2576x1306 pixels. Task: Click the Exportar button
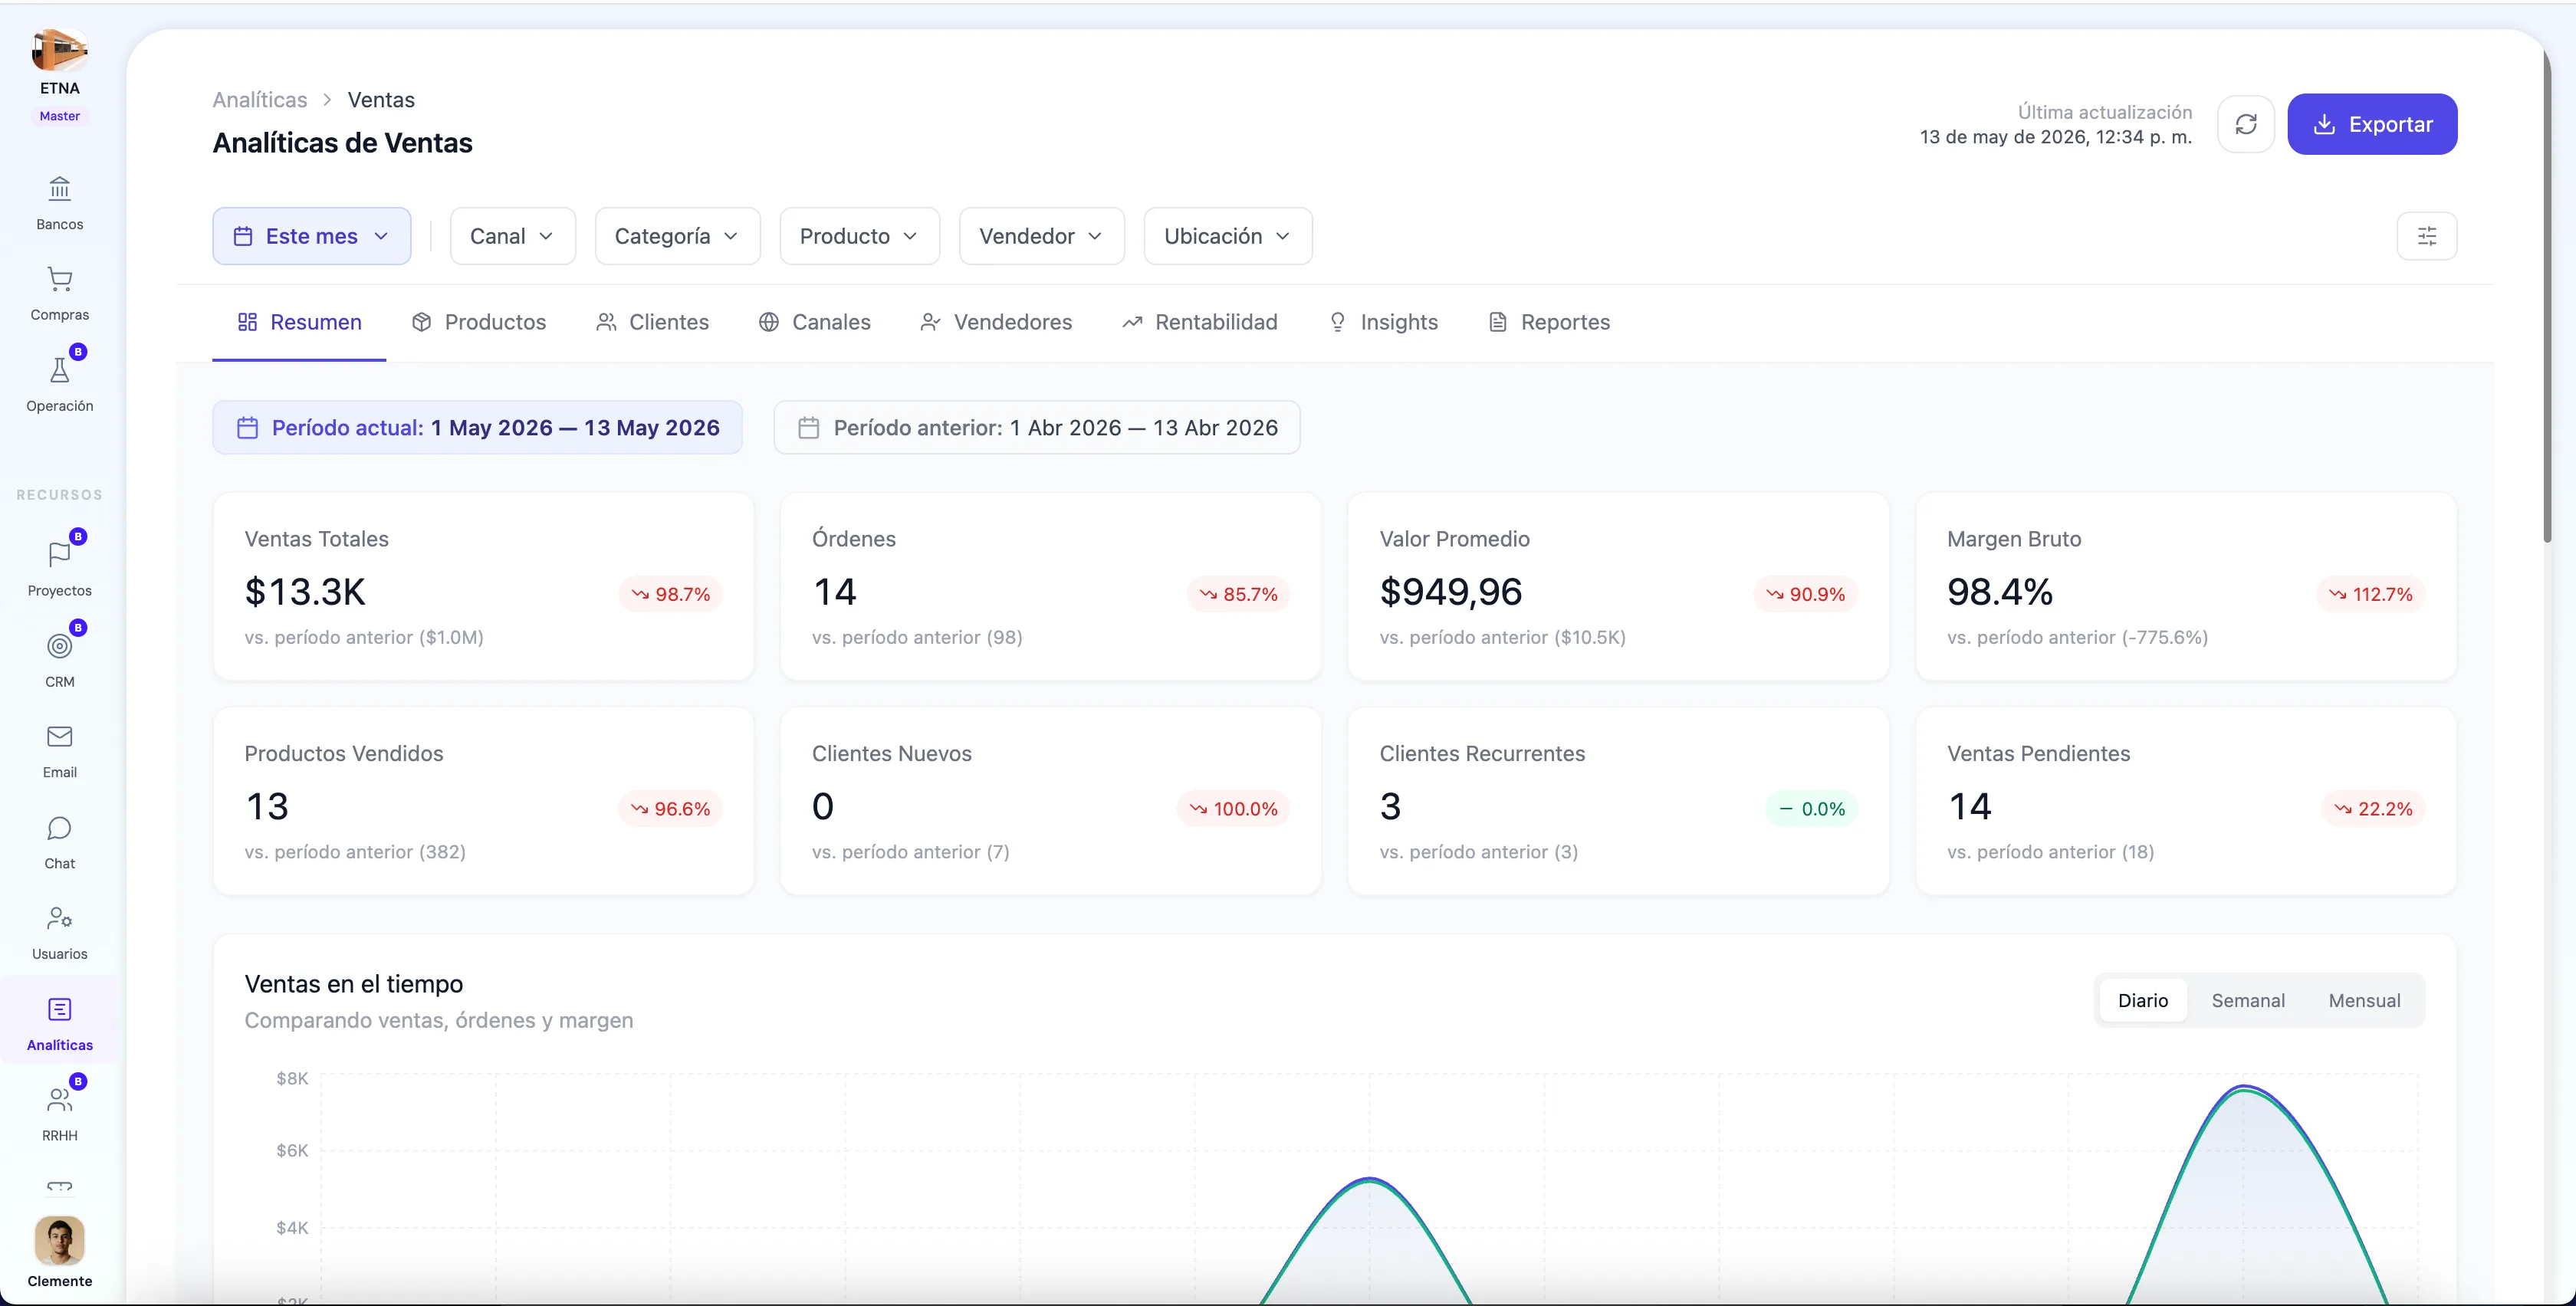[2372, 124]
